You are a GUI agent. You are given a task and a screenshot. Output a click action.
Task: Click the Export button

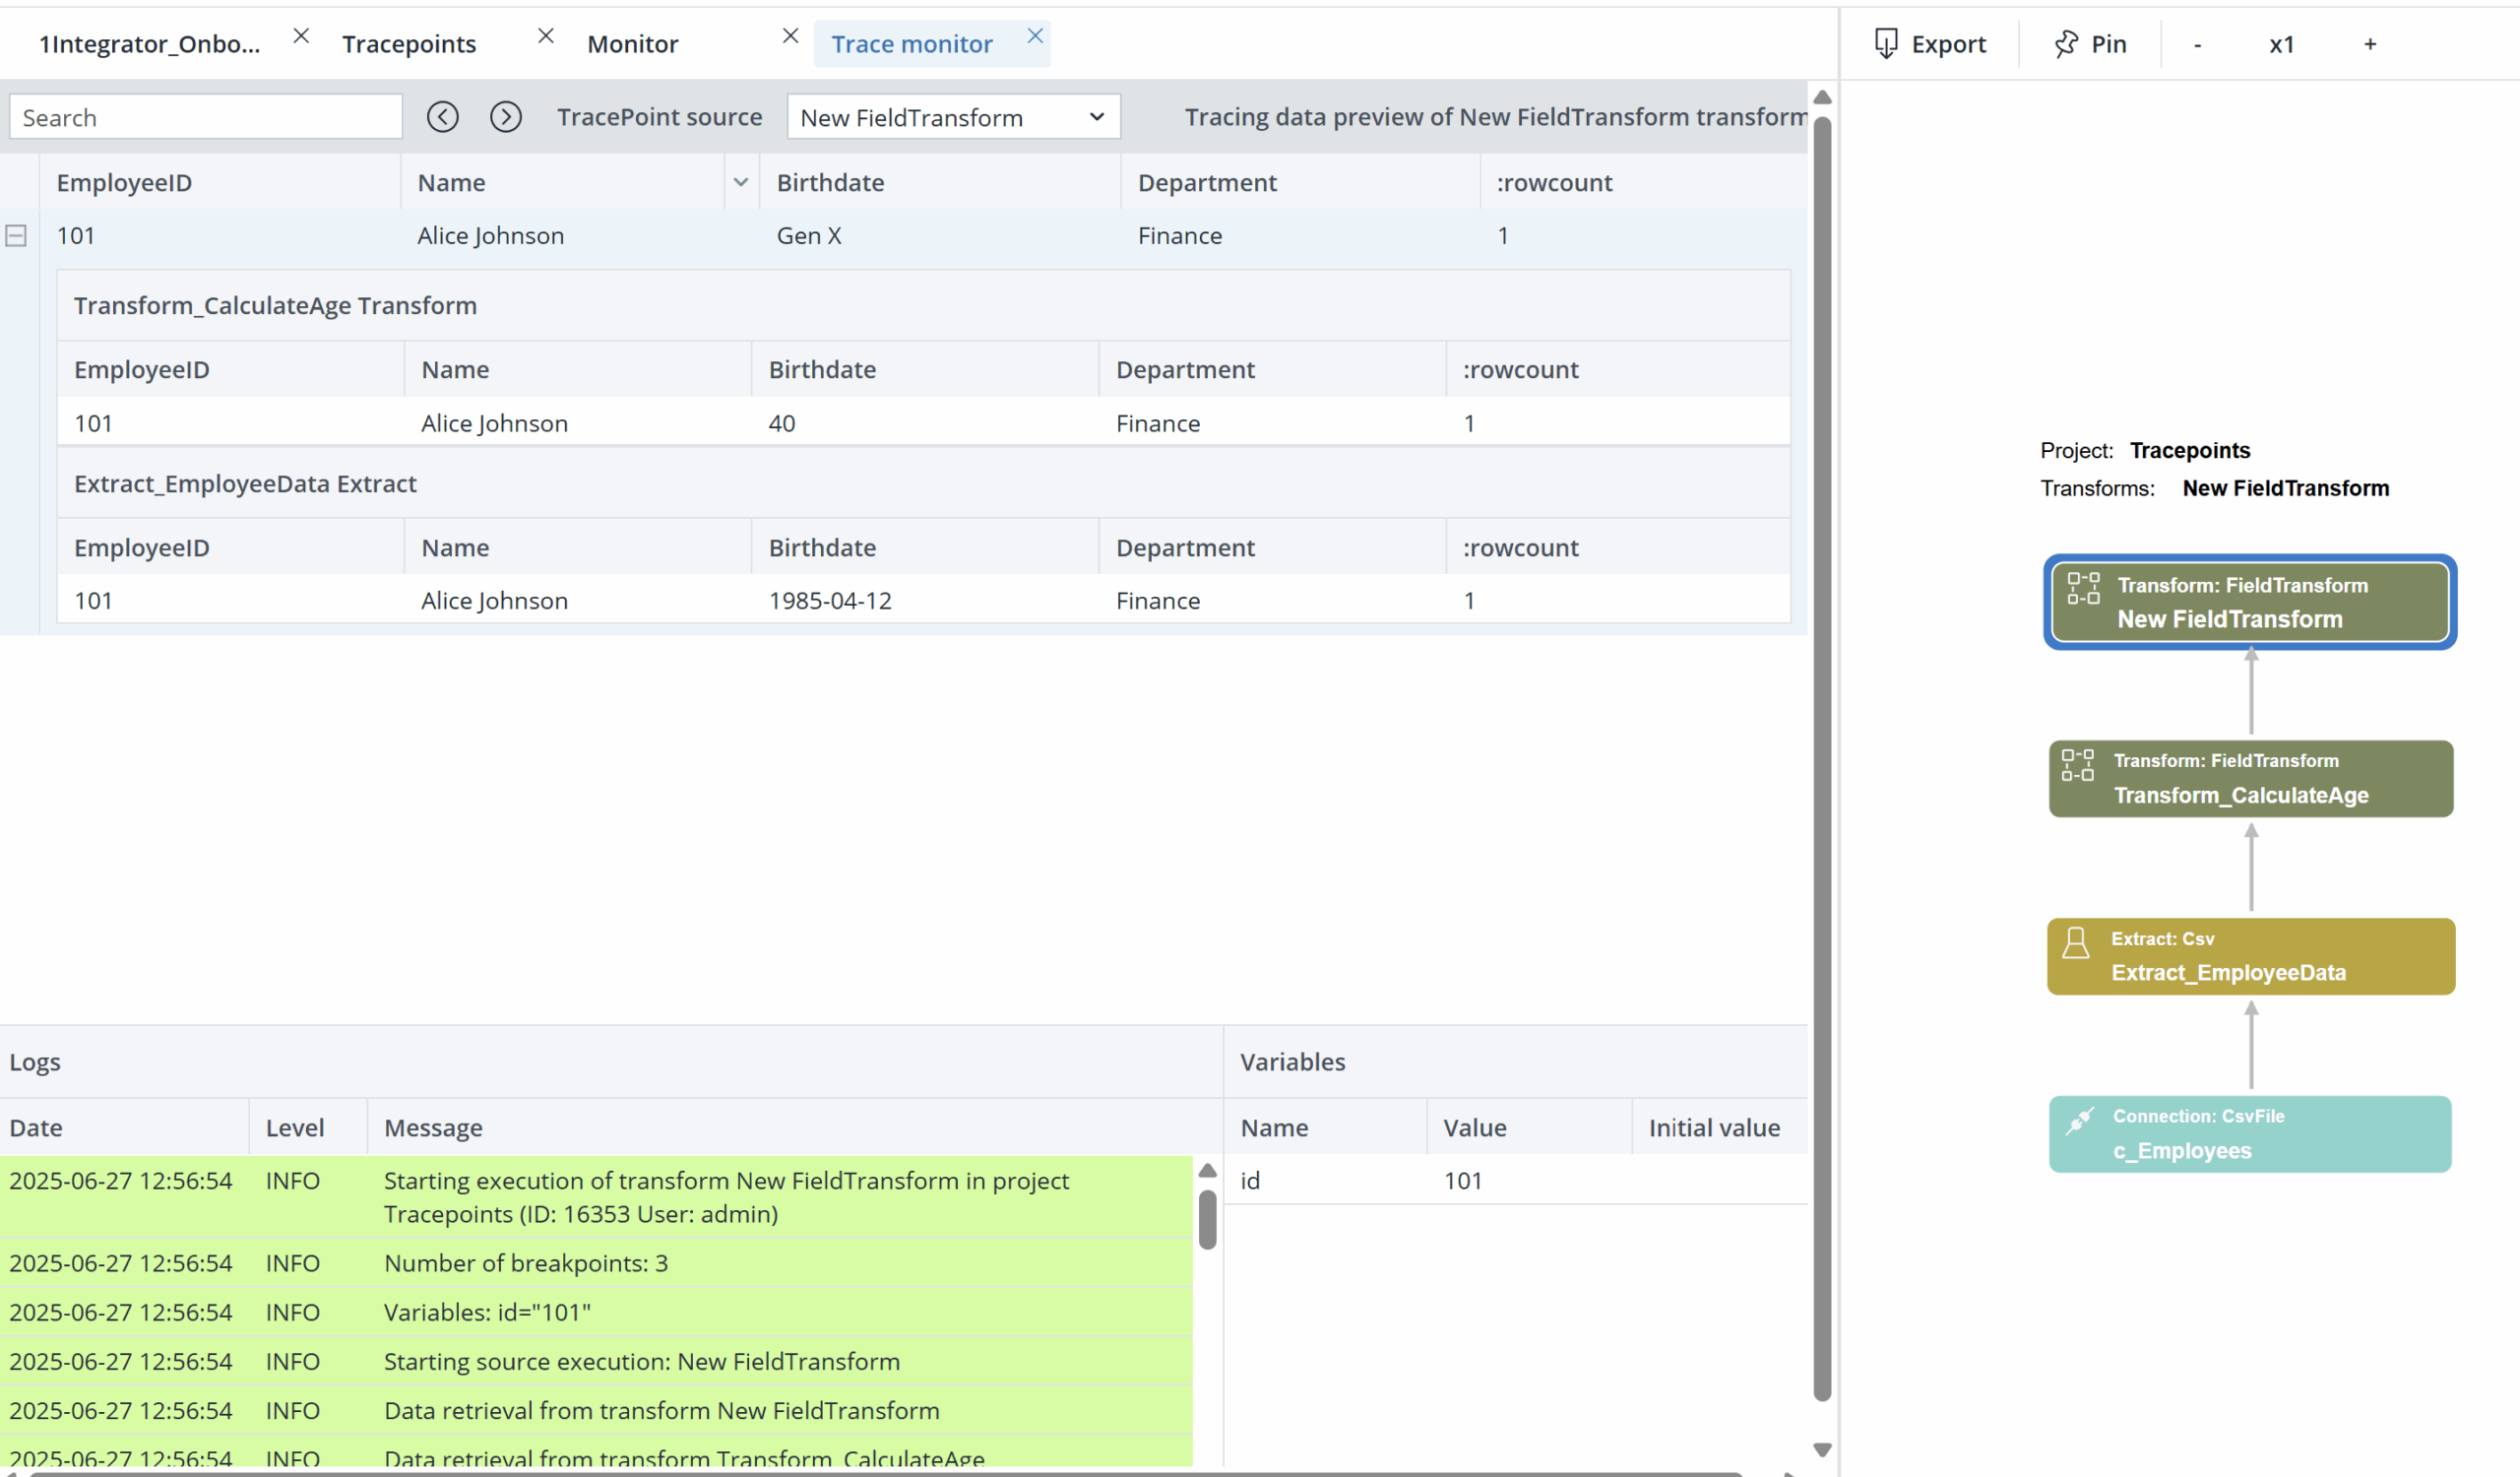coord(1930,44)
